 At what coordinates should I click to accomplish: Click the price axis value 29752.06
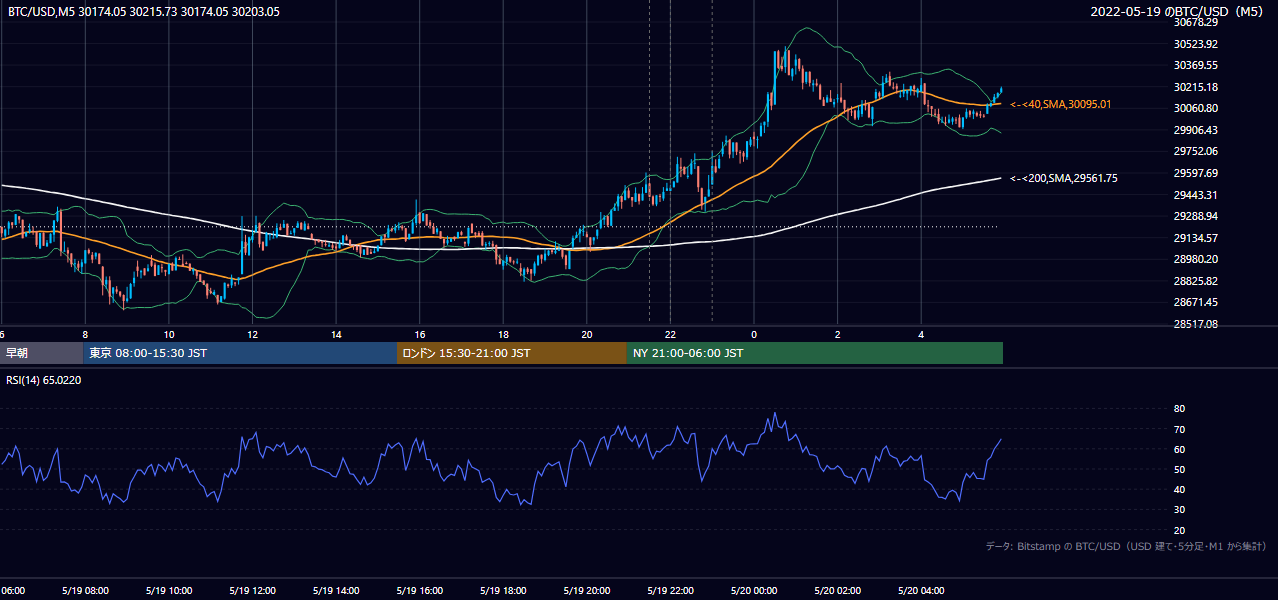(1197, 151)
